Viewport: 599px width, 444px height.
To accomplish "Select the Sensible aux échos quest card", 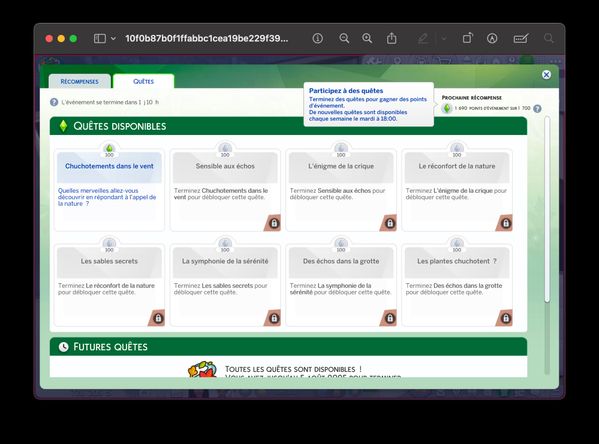I will click(x=225, y=190).
